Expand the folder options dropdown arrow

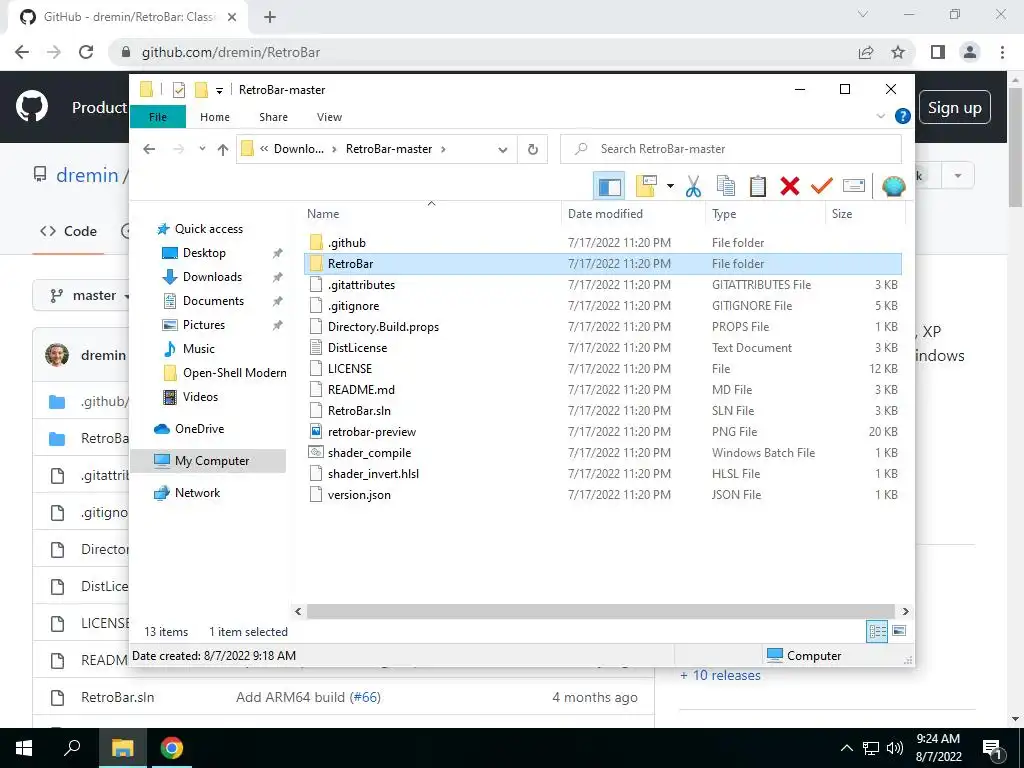coord(670,186)
